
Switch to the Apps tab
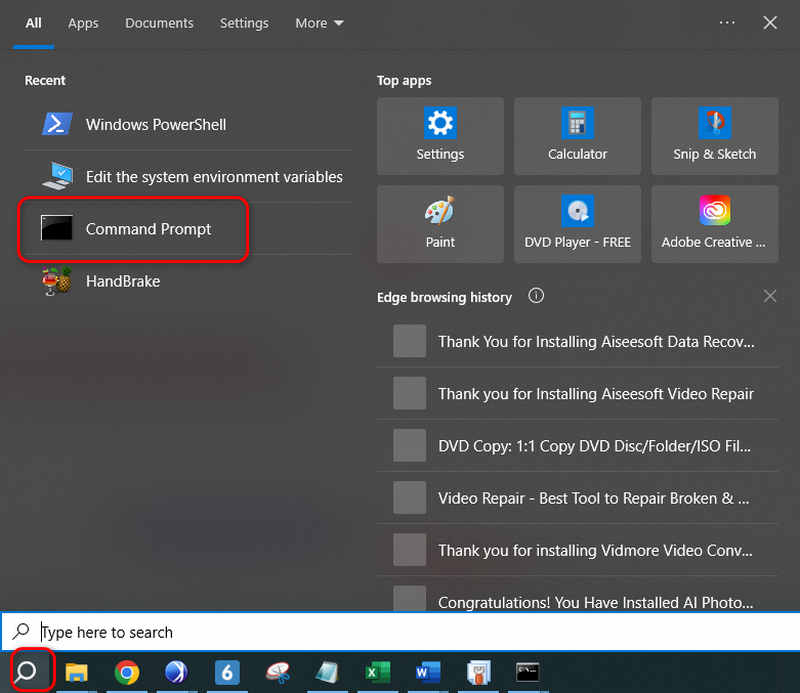(83, 23)
